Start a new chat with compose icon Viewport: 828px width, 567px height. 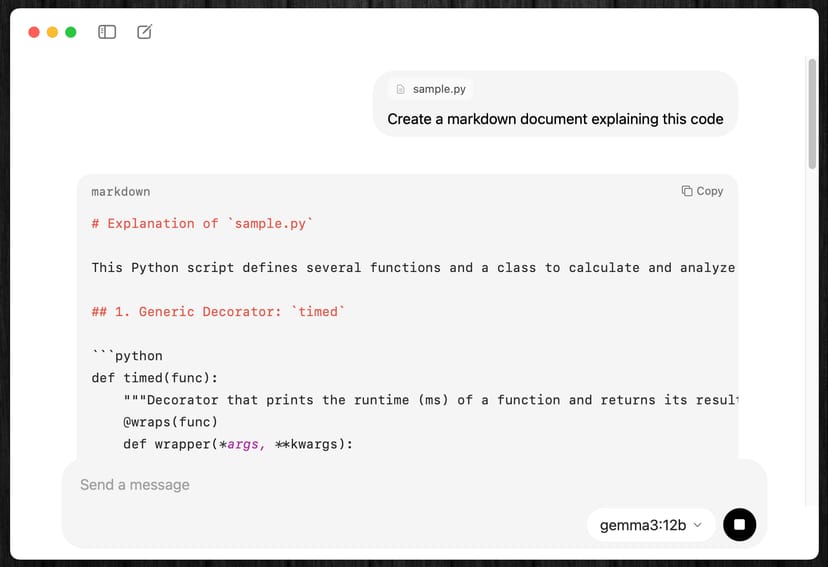(144, 32)
